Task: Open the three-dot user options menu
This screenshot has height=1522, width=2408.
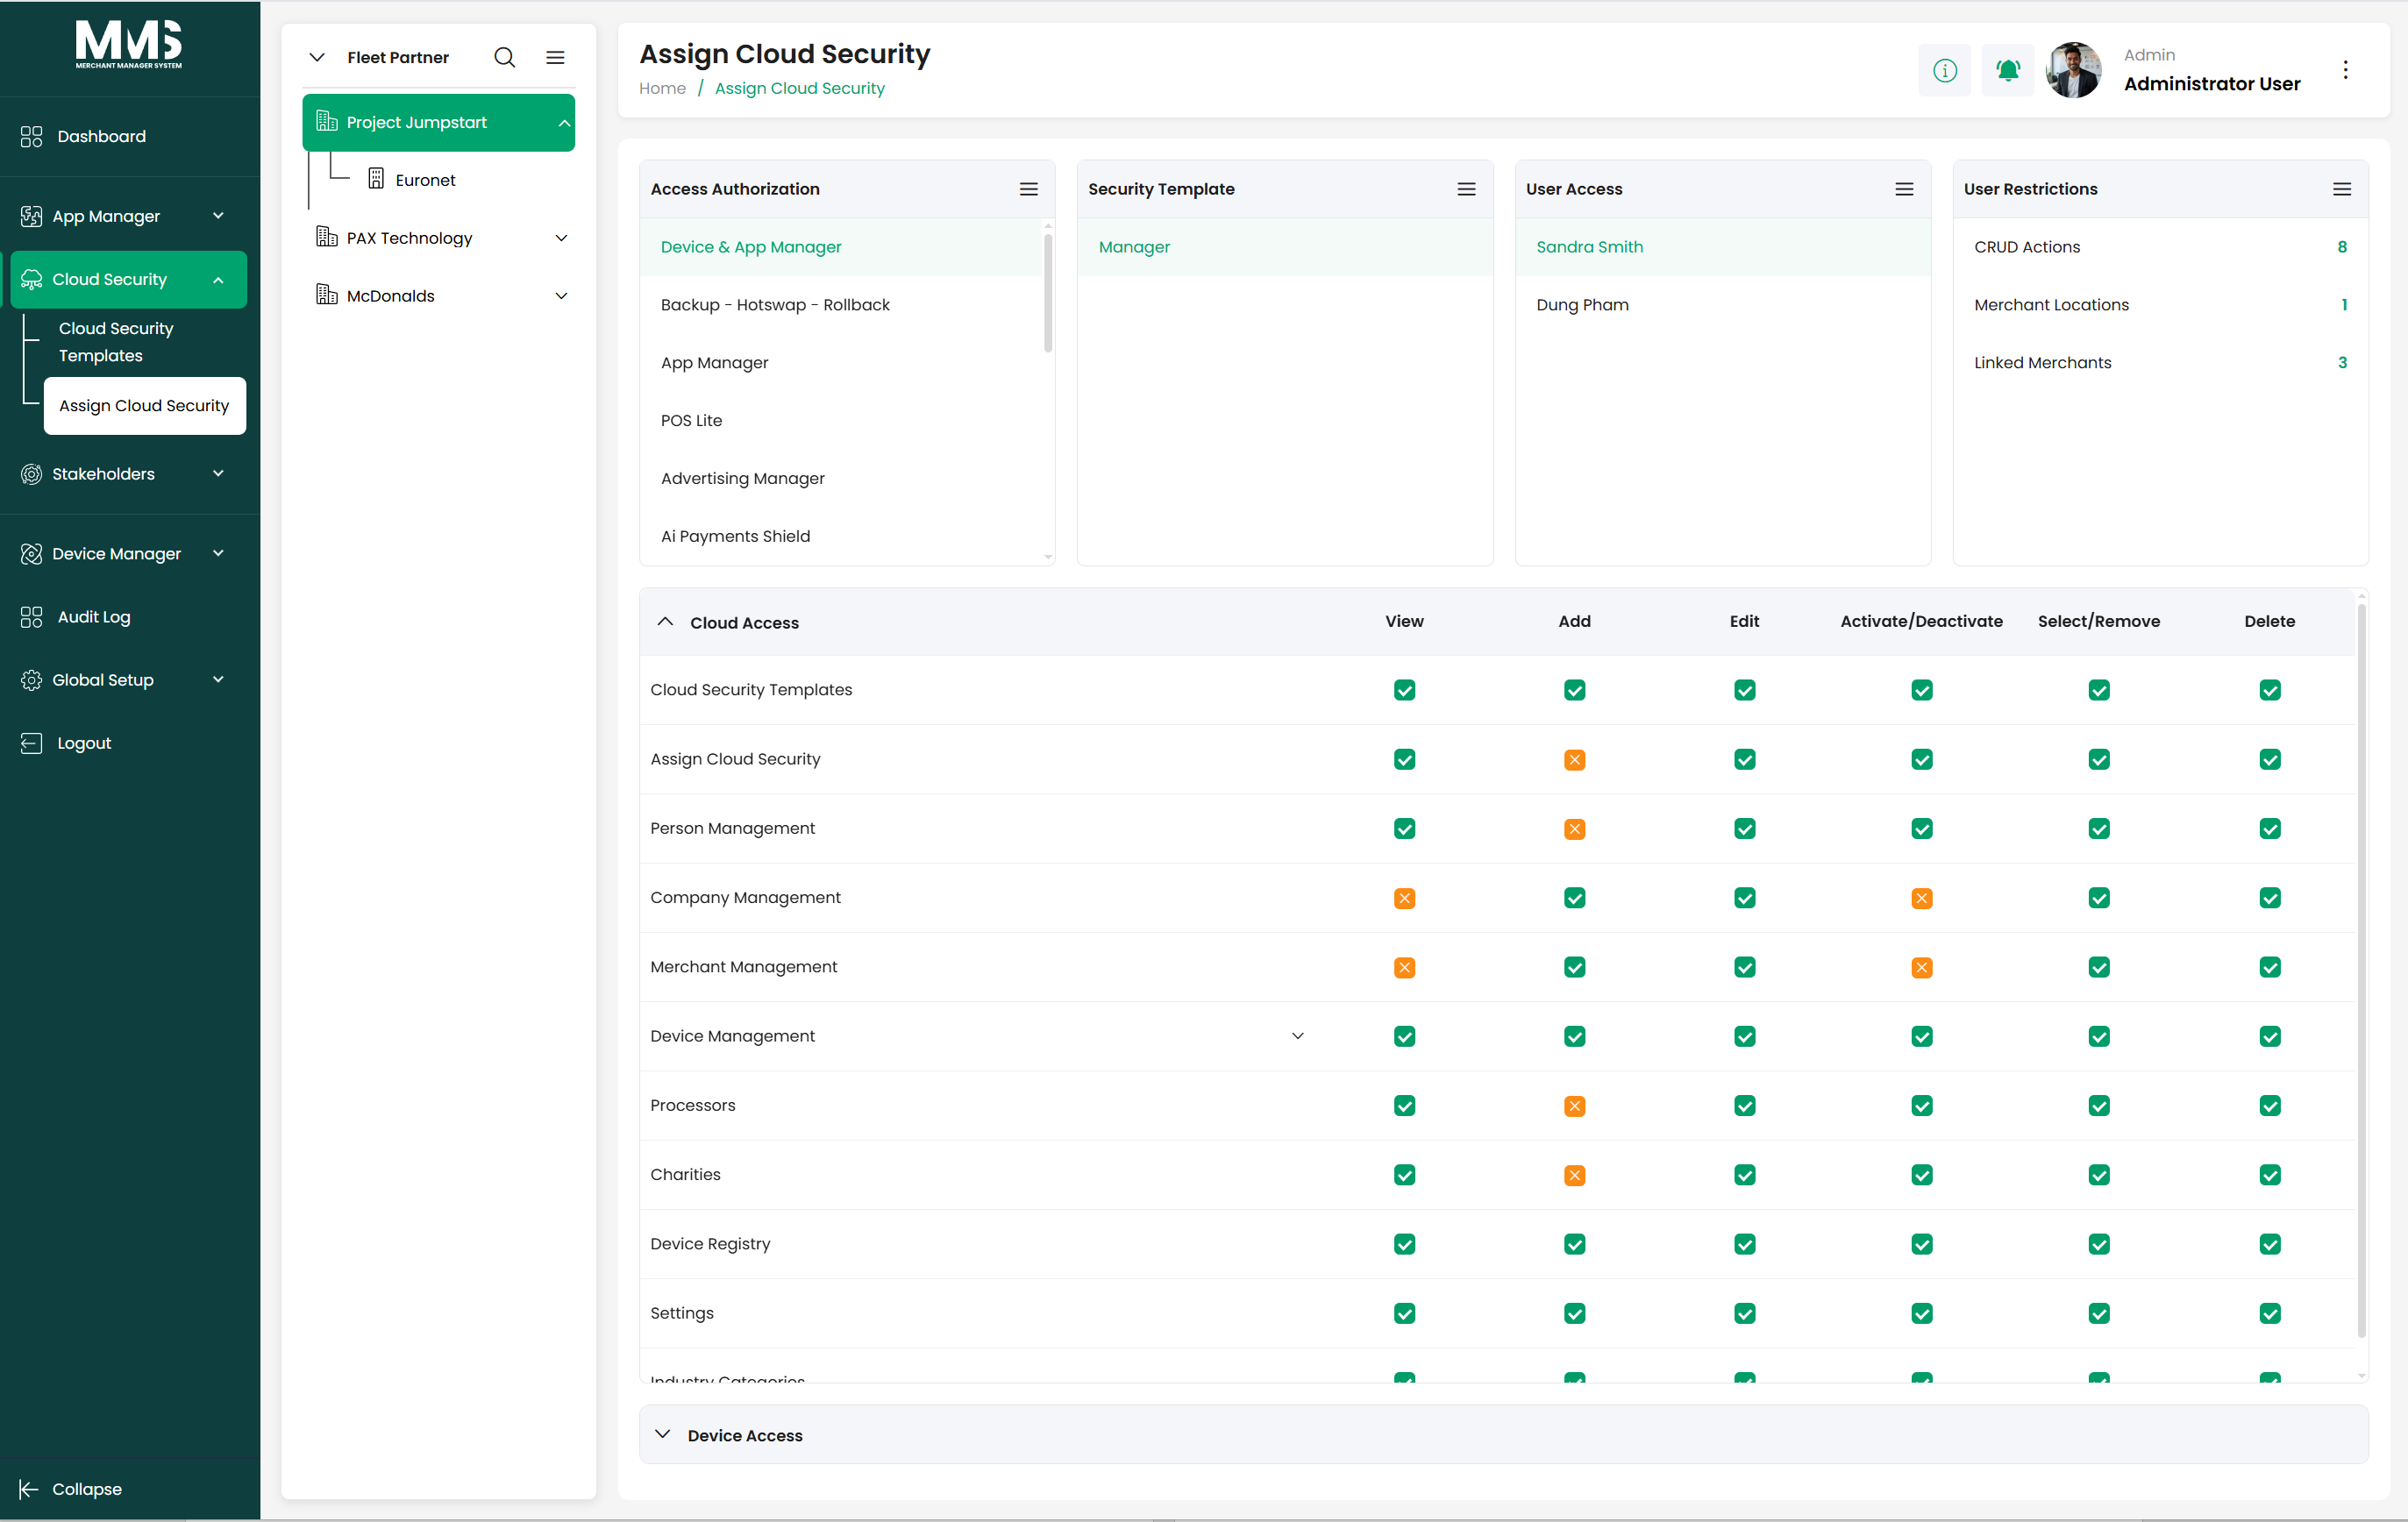Action: tap(2346, 70)
